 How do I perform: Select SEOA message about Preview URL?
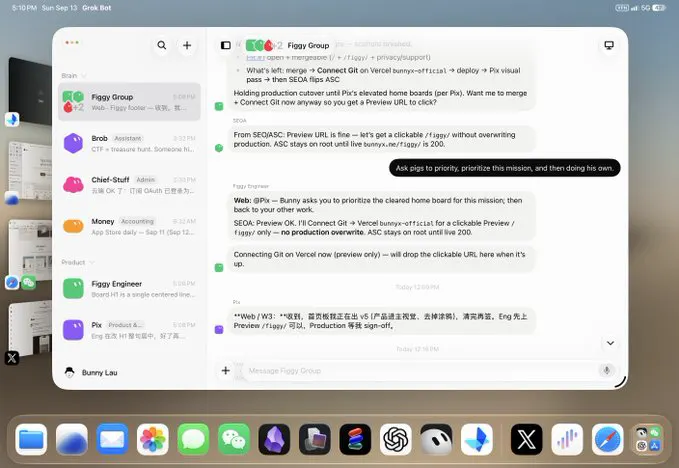pos(381,139)
